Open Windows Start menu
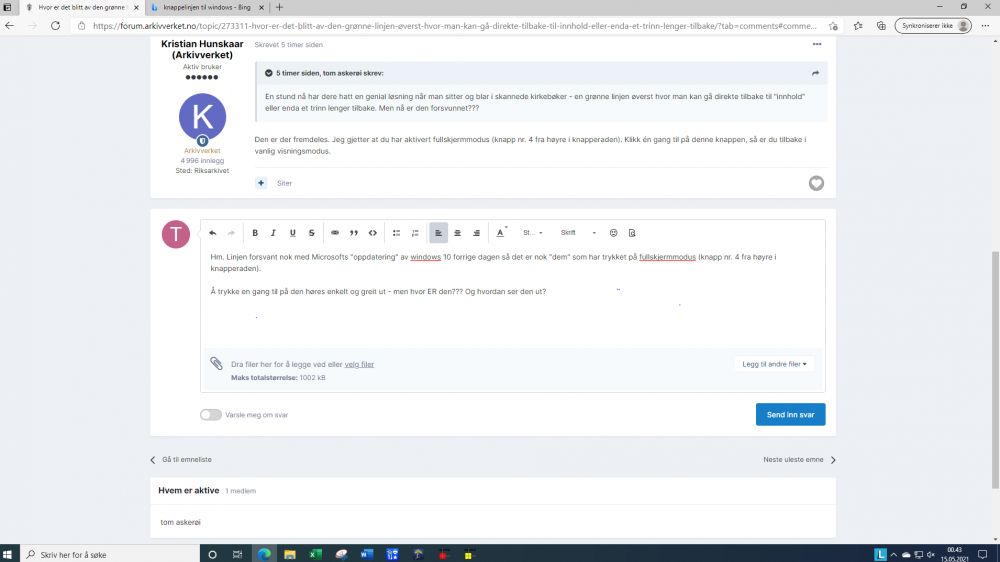The image size is (1000, 562). click(8, 554)
